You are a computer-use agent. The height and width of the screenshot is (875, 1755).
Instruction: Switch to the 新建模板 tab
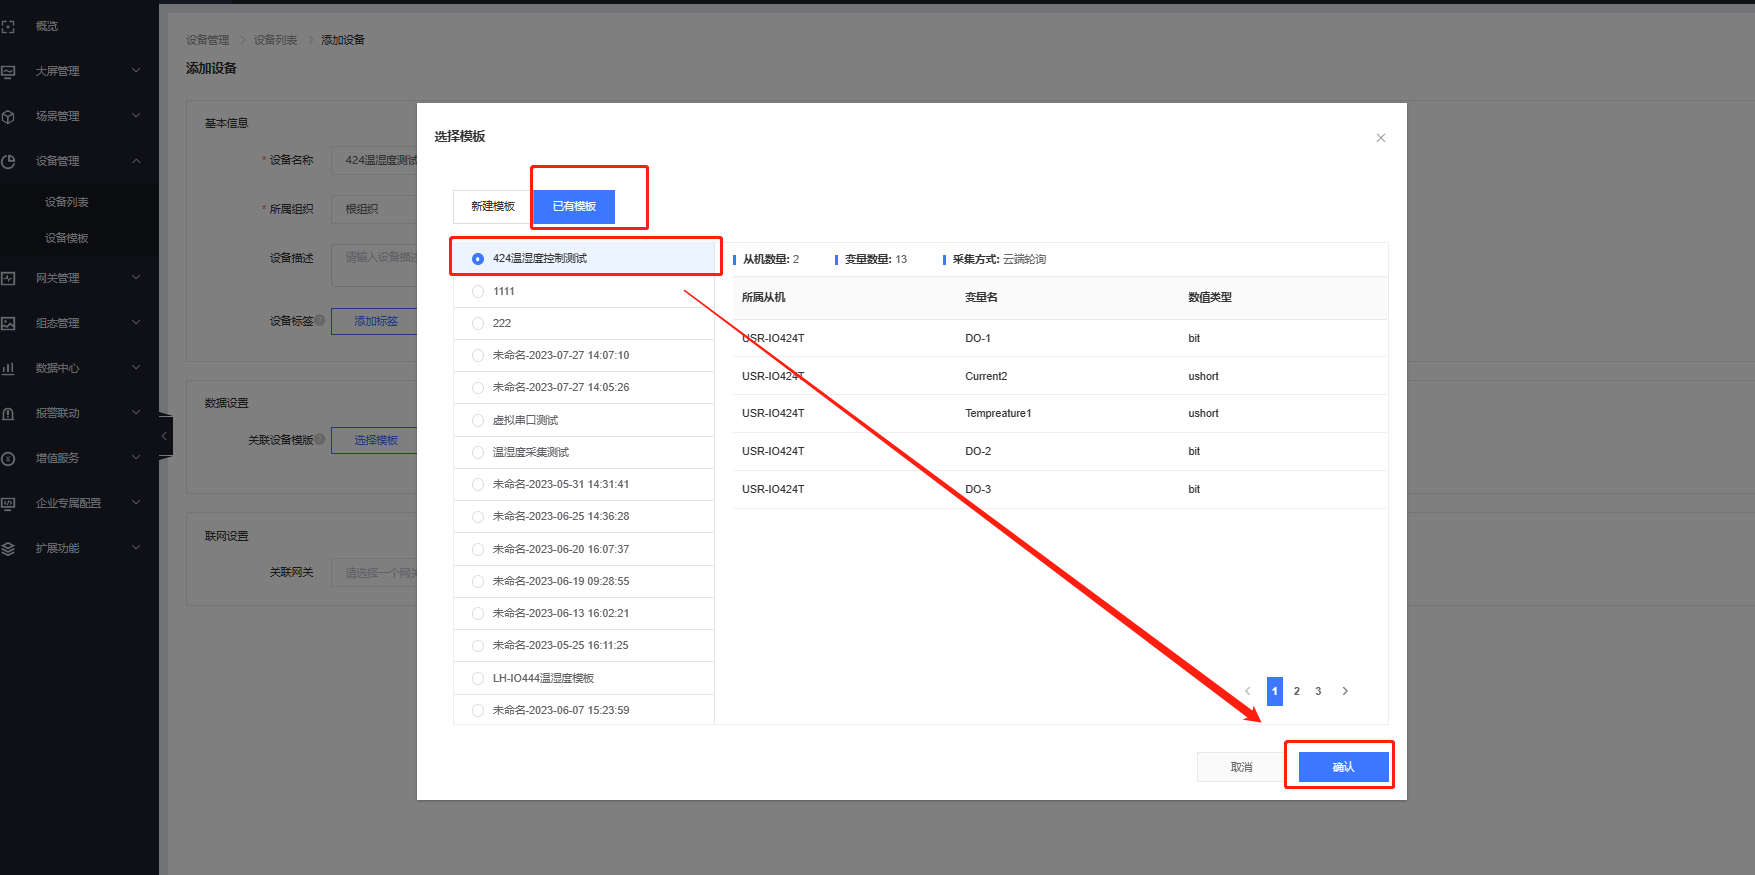(493, 207)
